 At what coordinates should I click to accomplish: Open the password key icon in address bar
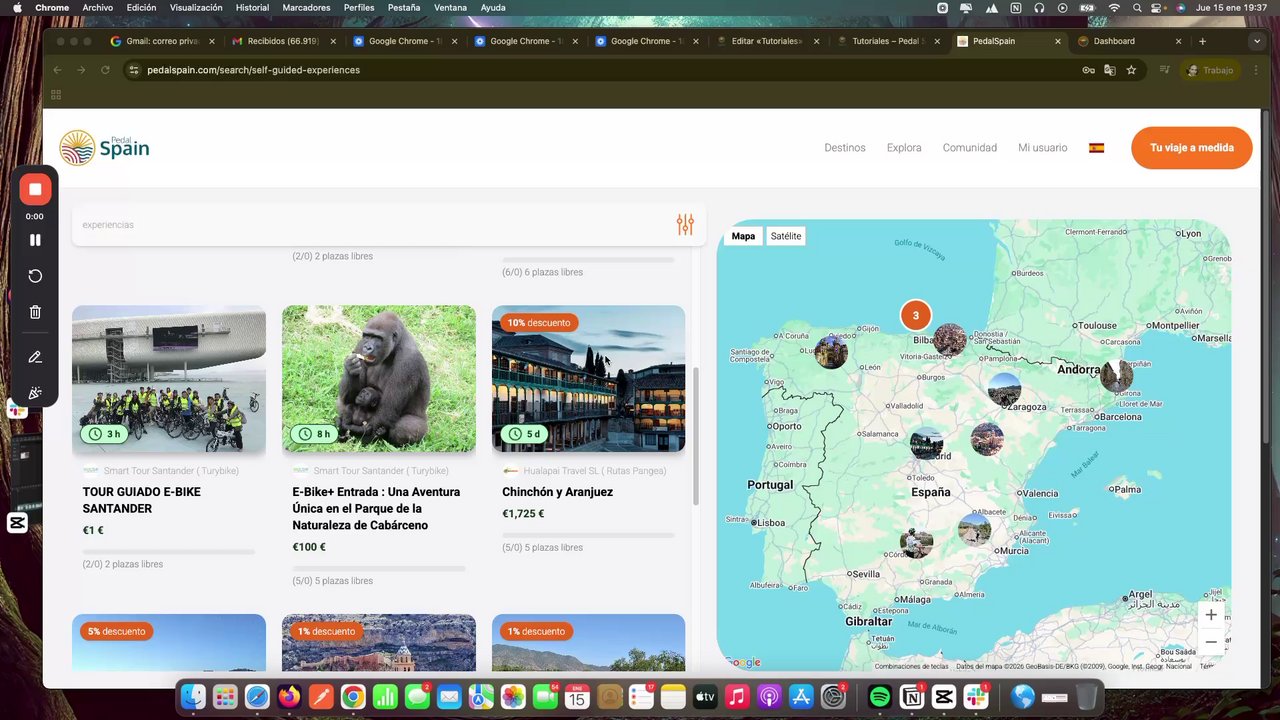point(1088,70)
